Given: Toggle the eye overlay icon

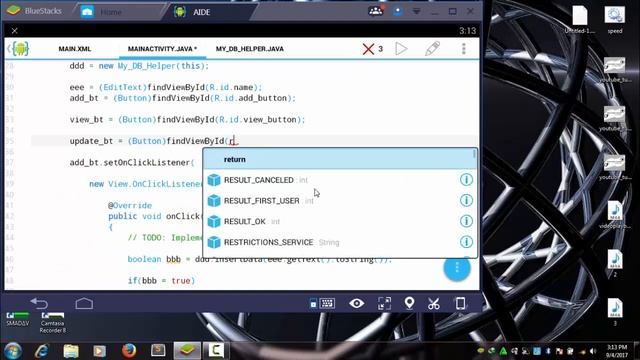Looking at the screenshot, I should (356, 303).
